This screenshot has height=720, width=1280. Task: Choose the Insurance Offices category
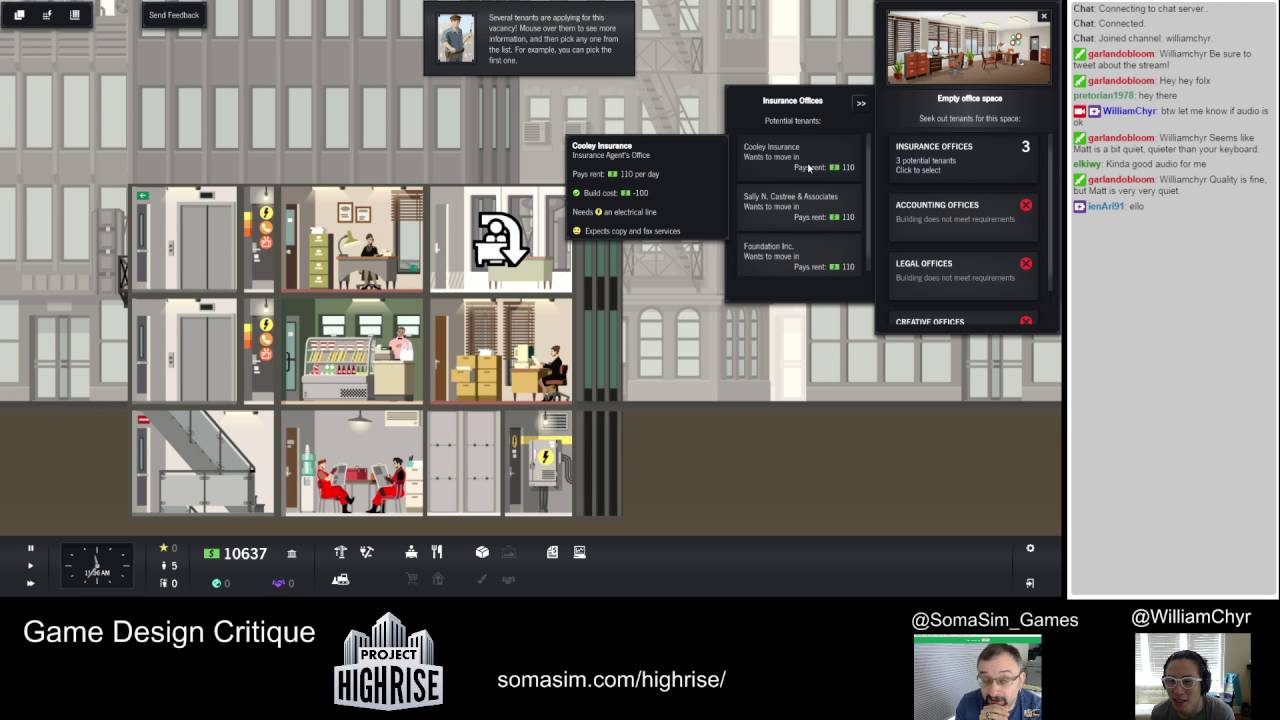pos(964,158)
